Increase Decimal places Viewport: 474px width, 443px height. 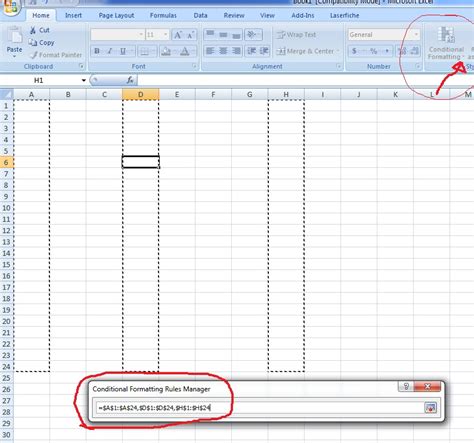click(x=402, y=51)
